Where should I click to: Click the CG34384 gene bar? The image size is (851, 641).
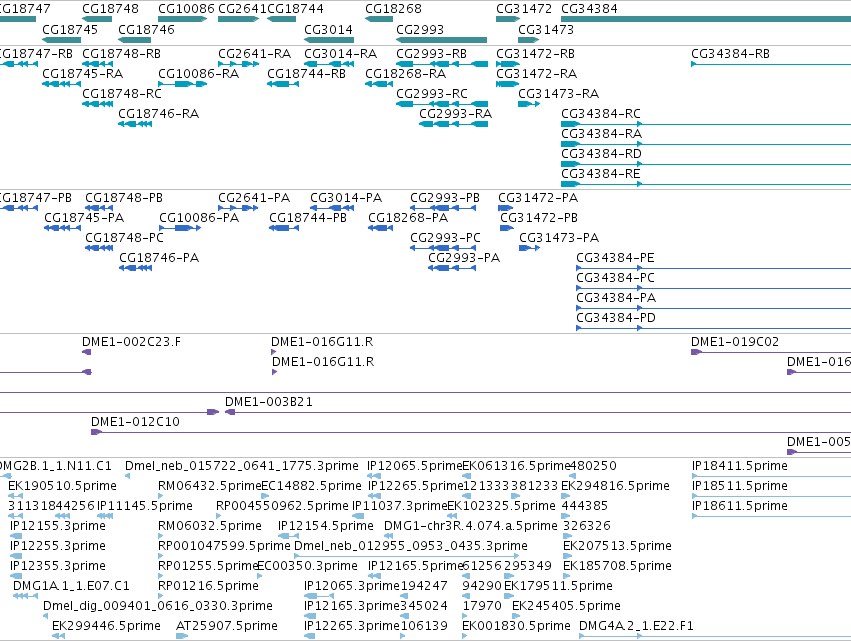[x=706, y=19]
